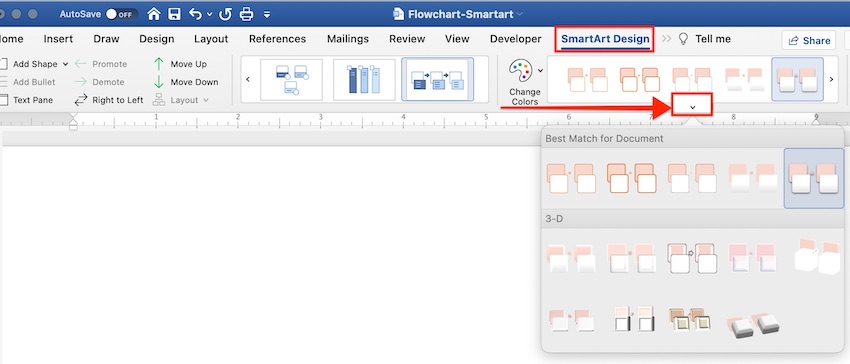
Task: Choose the dark-outlined third 3-D style
Action: [x=692, y=257]
